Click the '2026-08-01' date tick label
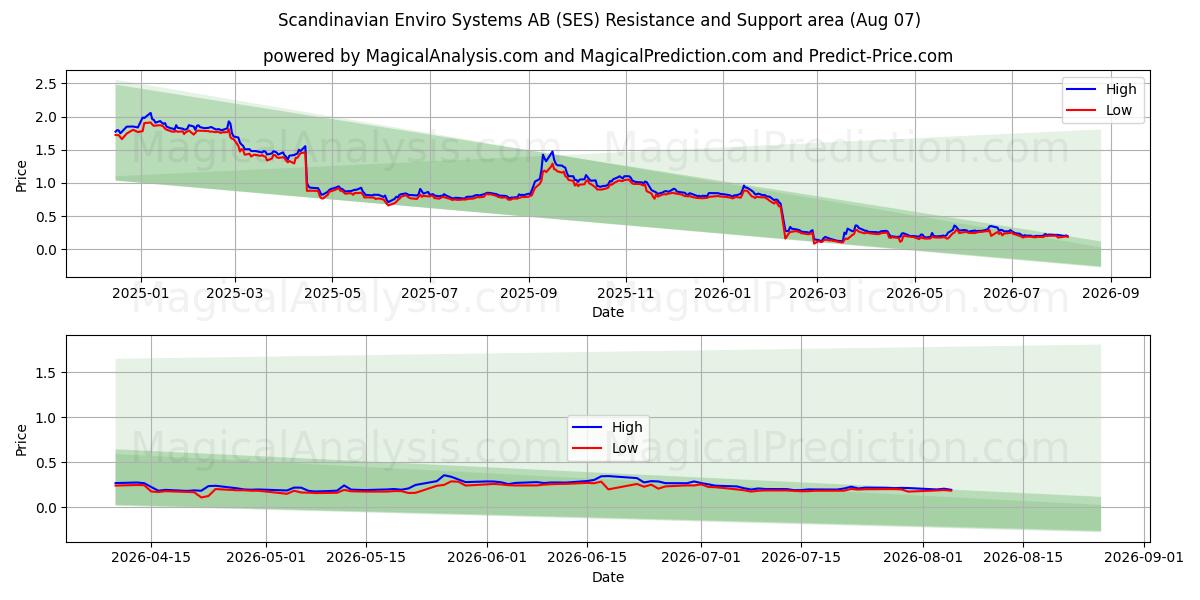The image size is (1200, 600). click(924, 558)
